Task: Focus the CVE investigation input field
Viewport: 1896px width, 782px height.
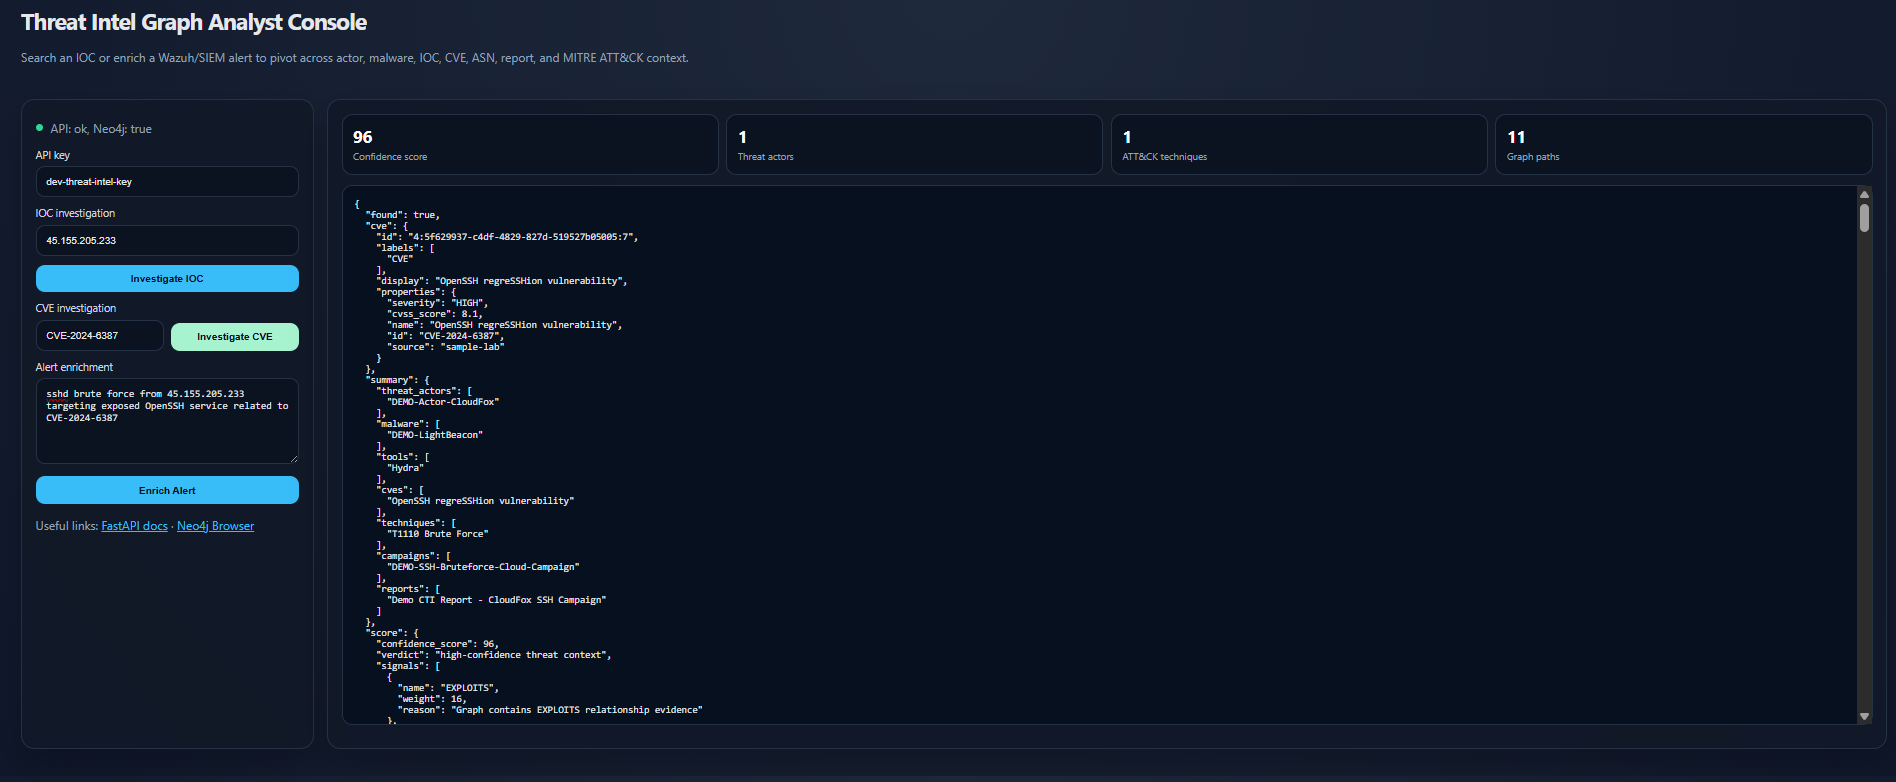Action: point(100,336)
